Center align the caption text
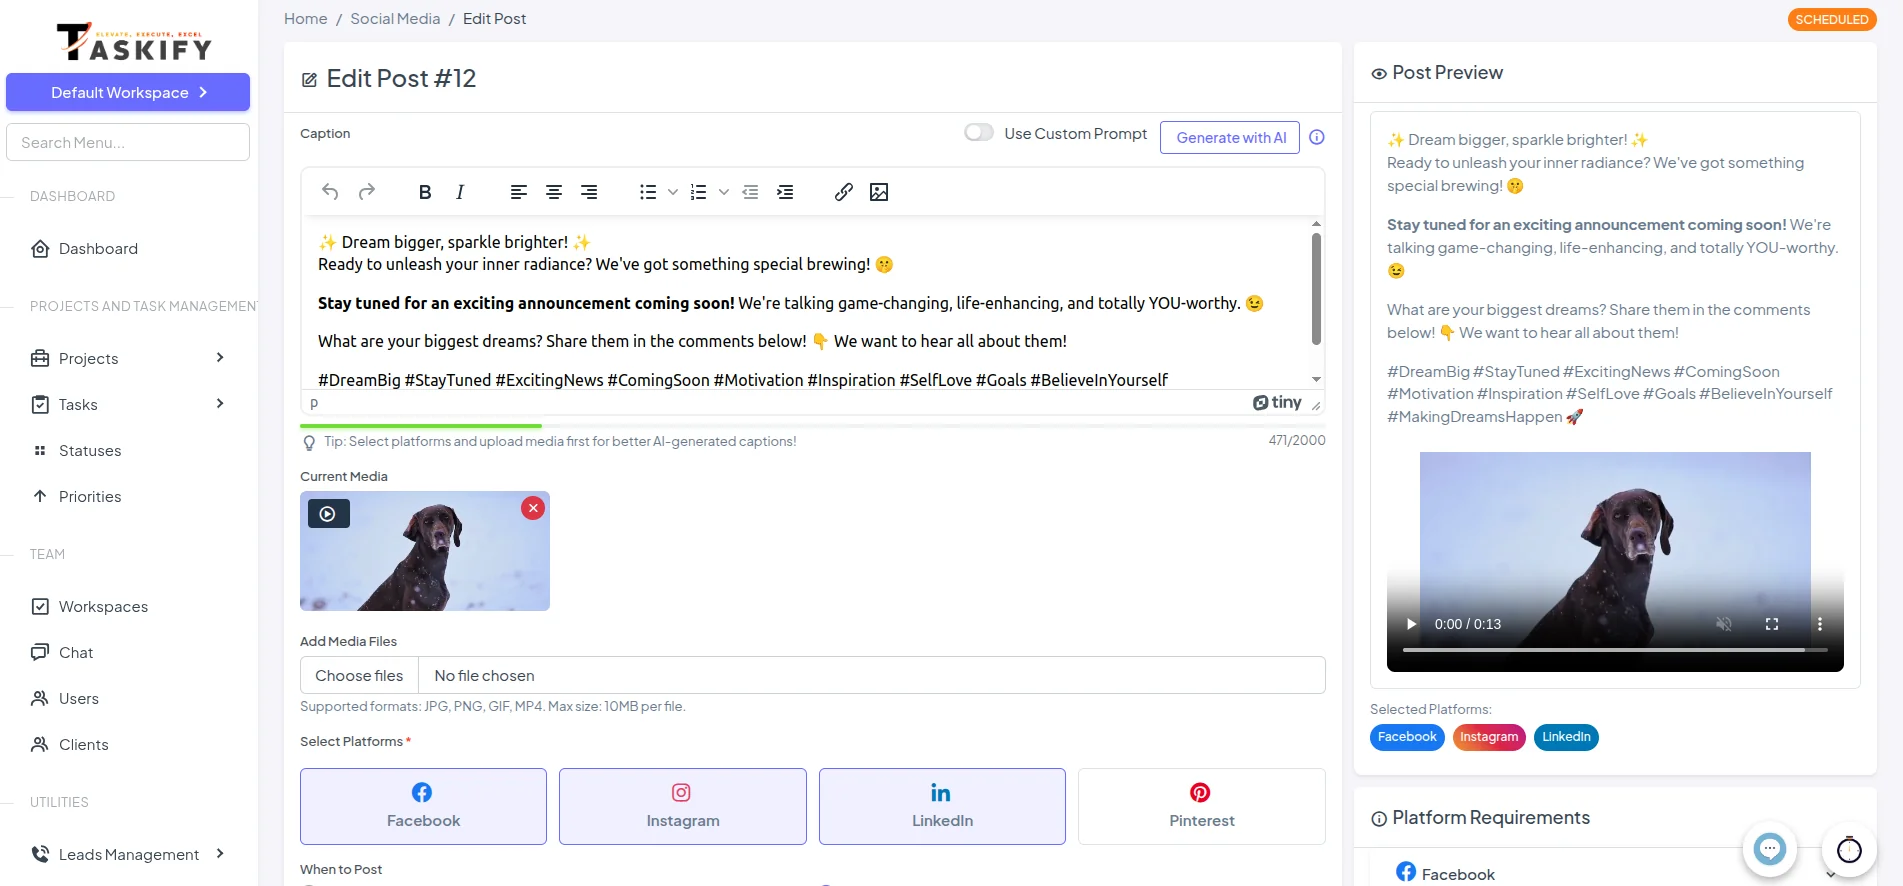This screenshot has height=886, width=1903. (554, 192)
